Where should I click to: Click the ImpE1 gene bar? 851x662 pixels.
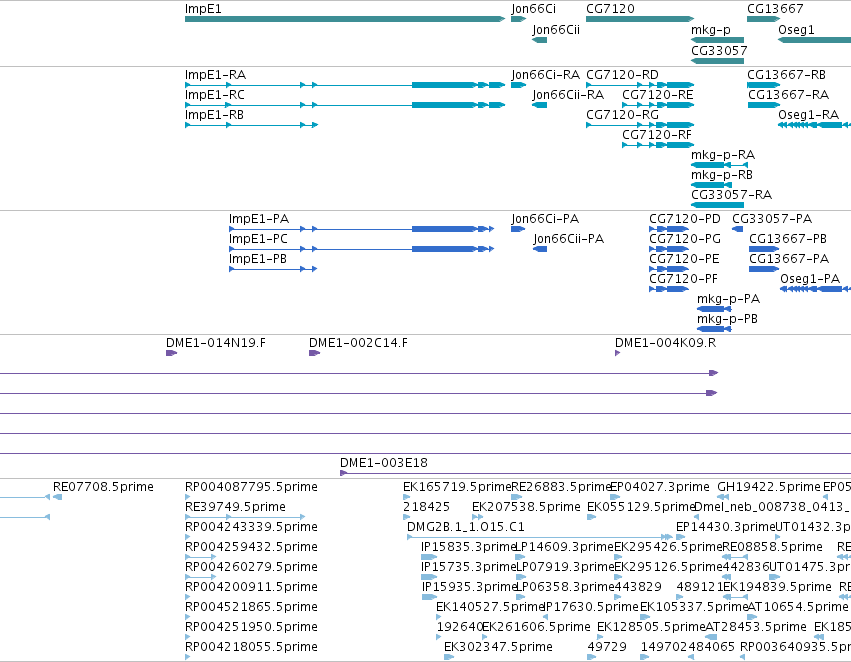345,19
